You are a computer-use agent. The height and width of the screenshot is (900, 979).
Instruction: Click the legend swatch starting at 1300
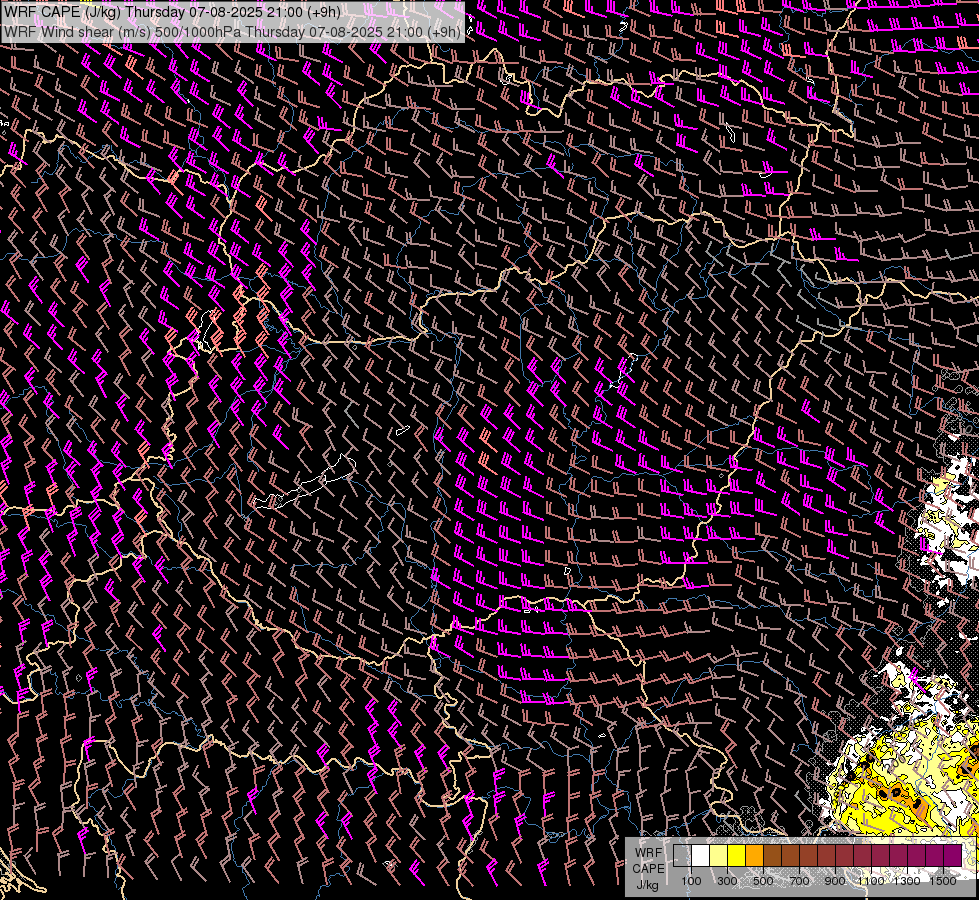click(x=917, y=856)
